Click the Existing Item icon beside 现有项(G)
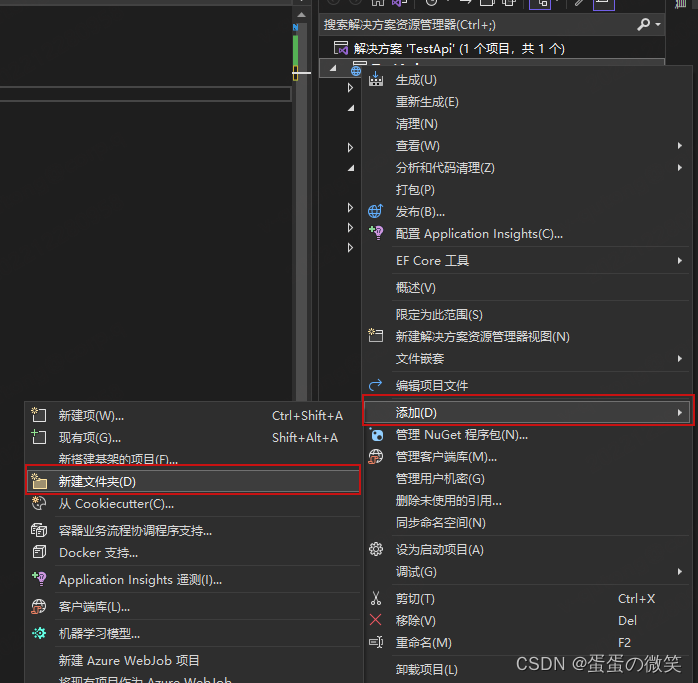The width and height of the screenshot is (698, 683). pos(39,437)
